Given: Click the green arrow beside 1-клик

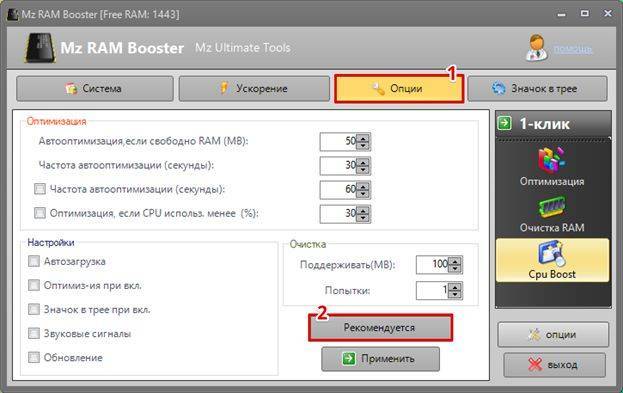Looking at the screenshot, I should [x=505, y=123].
